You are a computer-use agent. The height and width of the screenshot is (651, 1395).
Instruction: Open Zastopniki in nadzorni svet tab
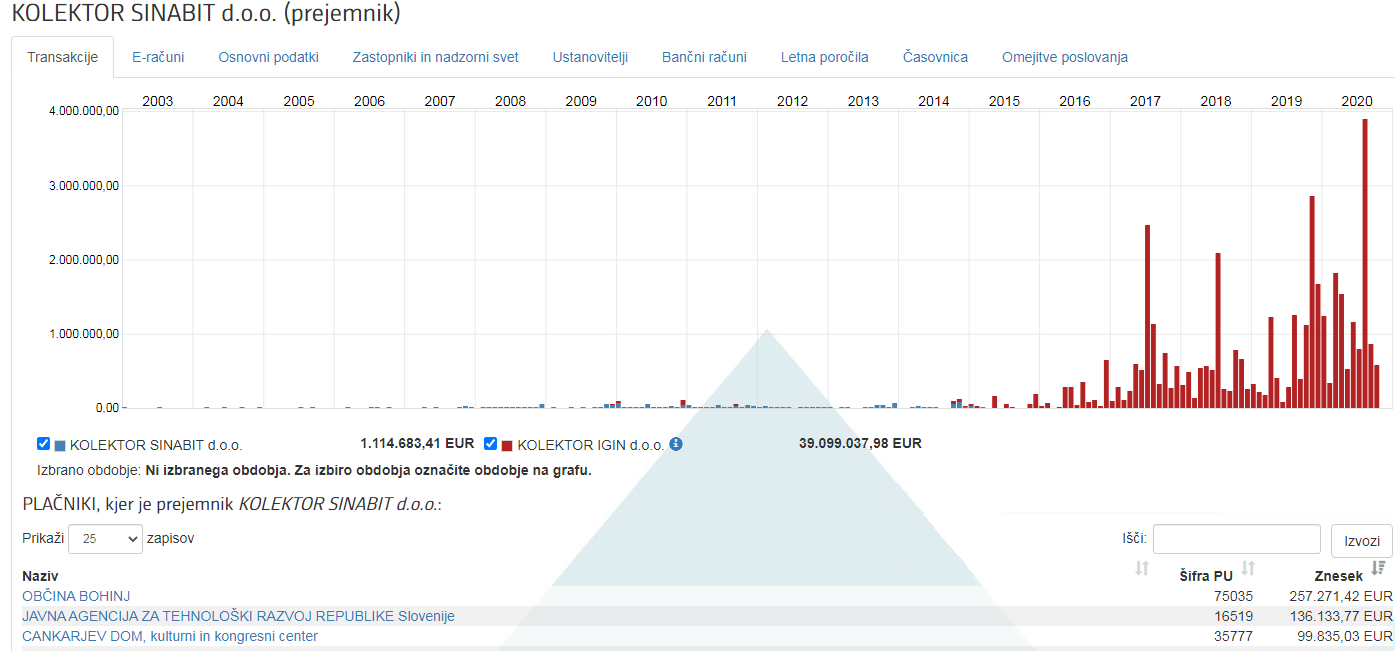tap(435, 57)
